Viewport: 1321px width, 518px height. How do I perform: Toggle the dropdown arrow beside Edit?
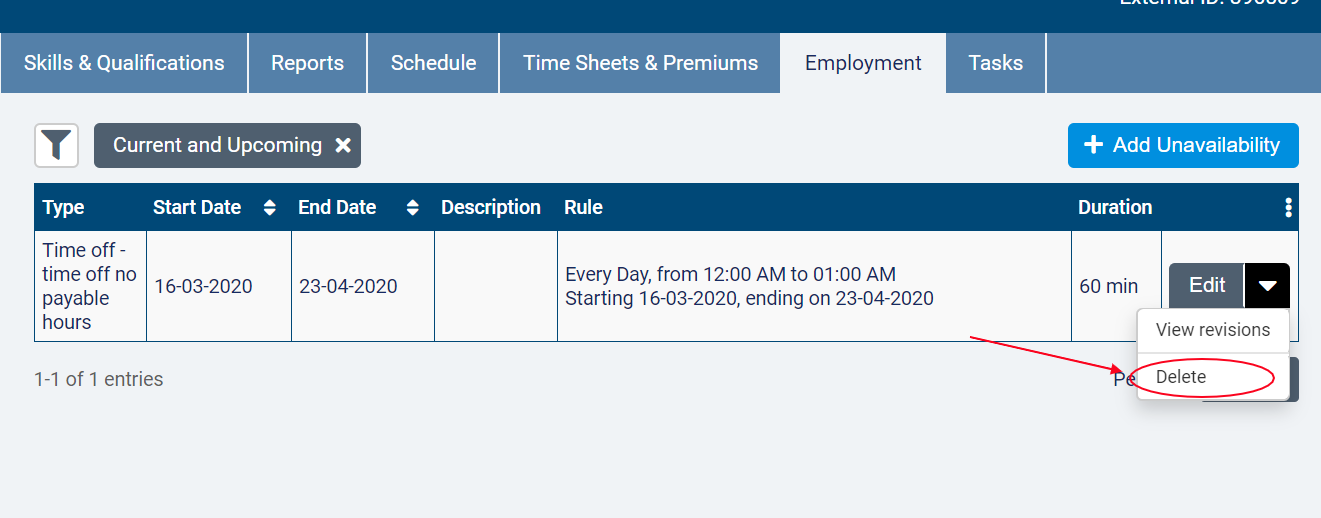click(x=1267, y=286)
